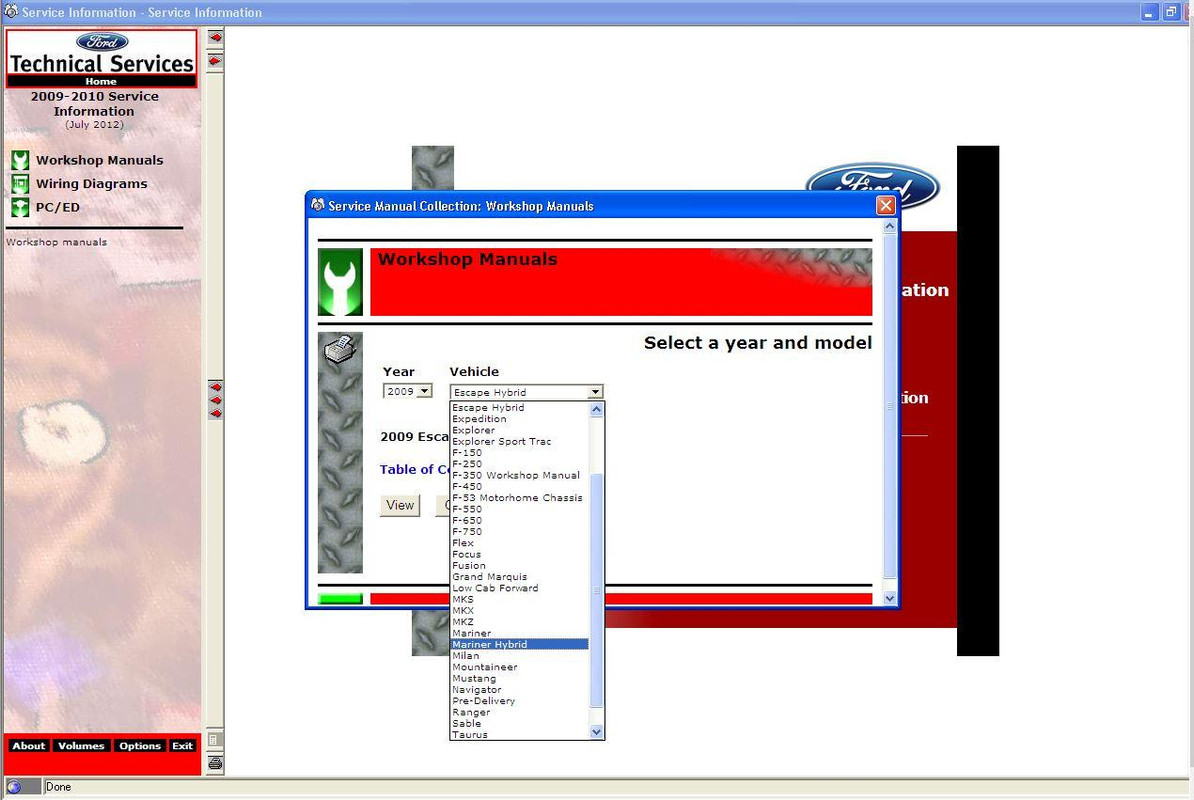
Task: Open PC/ED sidebar link text
Action: click(x=58, y=207)
